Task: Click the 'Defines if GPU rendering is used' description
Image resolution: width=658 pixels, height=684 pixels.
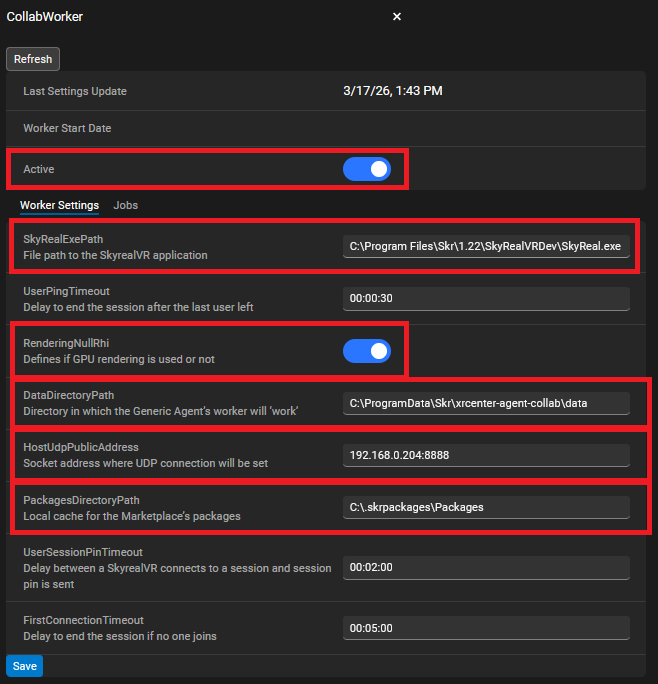Action: coord(119,359)
